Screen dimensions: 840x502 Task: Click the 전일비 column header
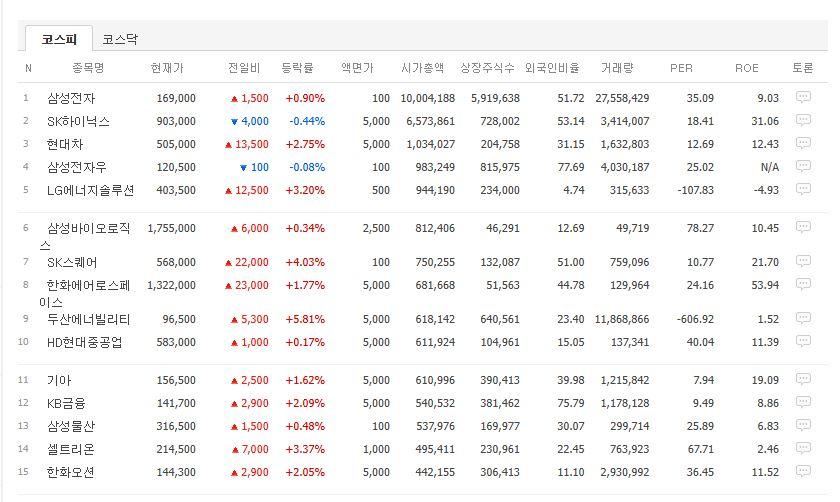[244, 68]
